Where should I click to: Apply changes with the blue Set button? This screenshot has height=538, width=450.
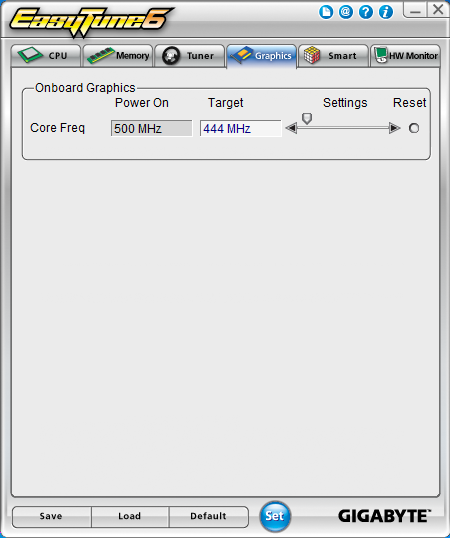click(275, 516)
